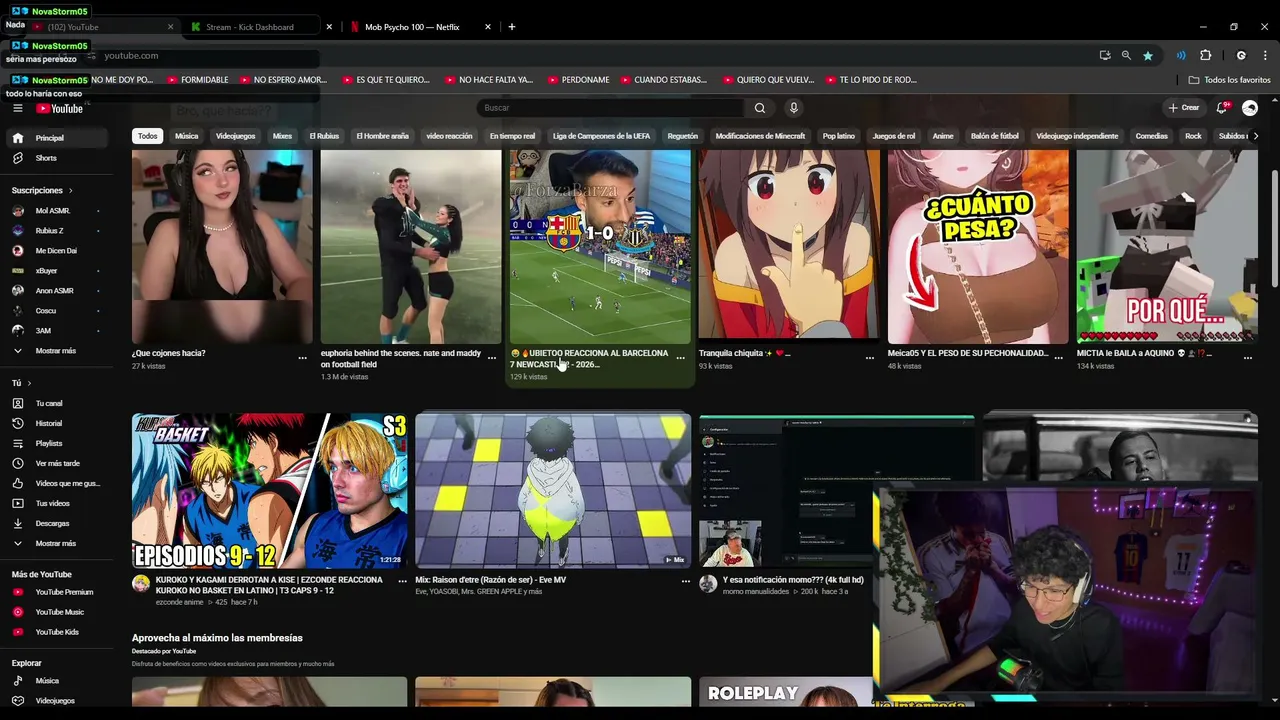Open the Todos los favoritos folder
Image resolution: width=1280 pixels, height=720 pixels.
[x=1229, y=80]
